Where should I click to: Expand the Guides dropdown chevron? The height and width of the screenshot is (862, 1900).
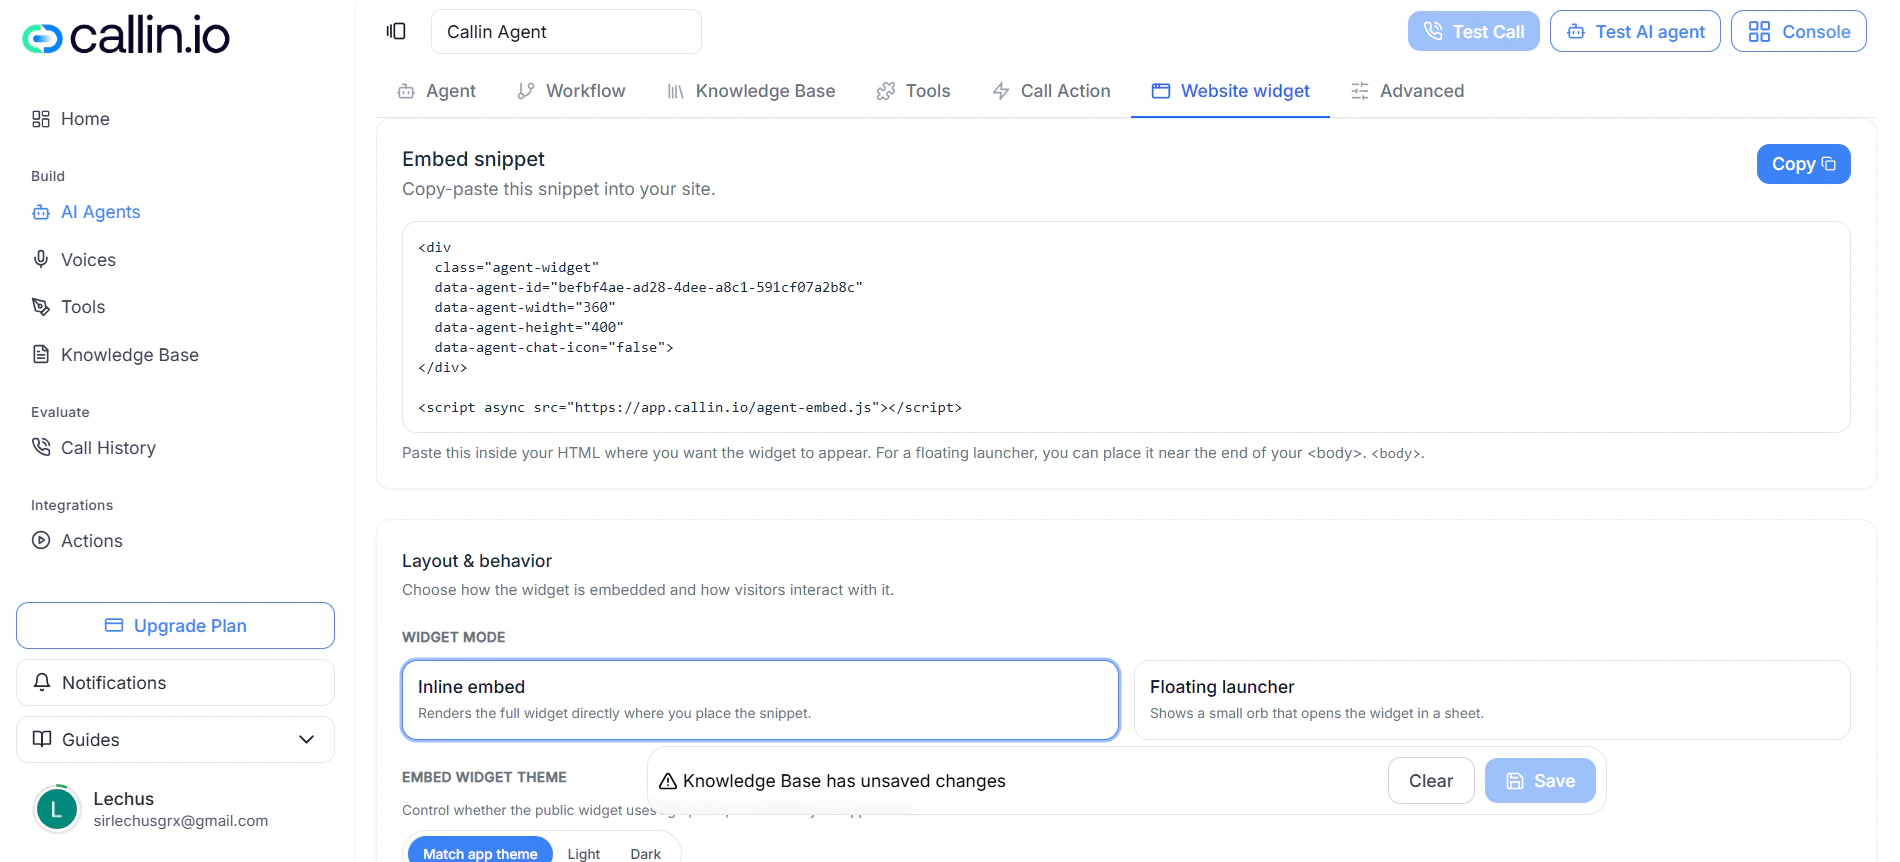306,739
